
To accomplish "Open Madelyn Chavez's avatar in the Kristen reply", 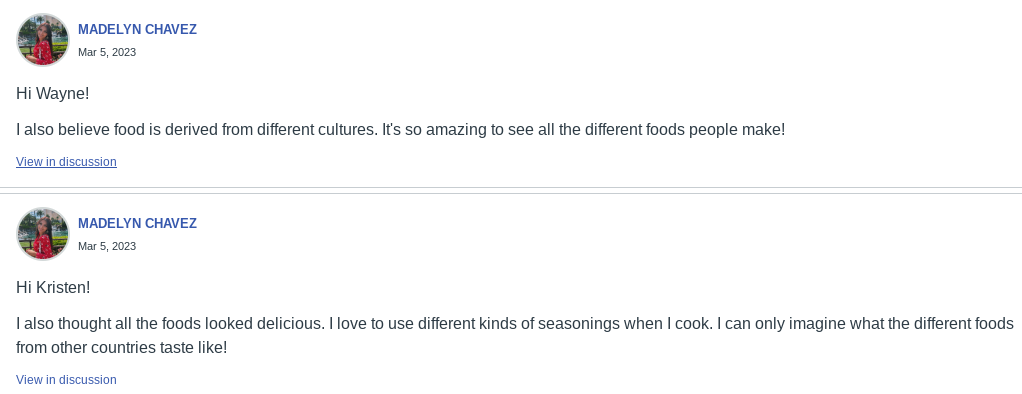I will pyautogui.click(x=42, y=234).
